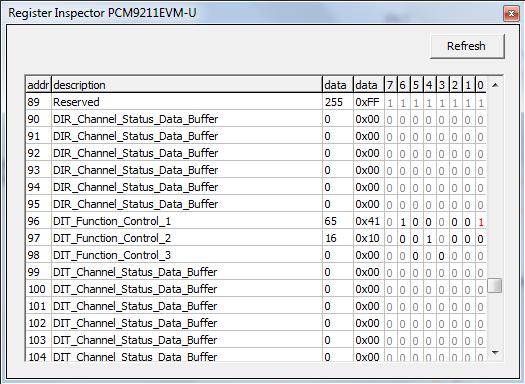Click the bit 0 column header
Viewport: 525px width, 384px height.
click(x=481, y=85)
